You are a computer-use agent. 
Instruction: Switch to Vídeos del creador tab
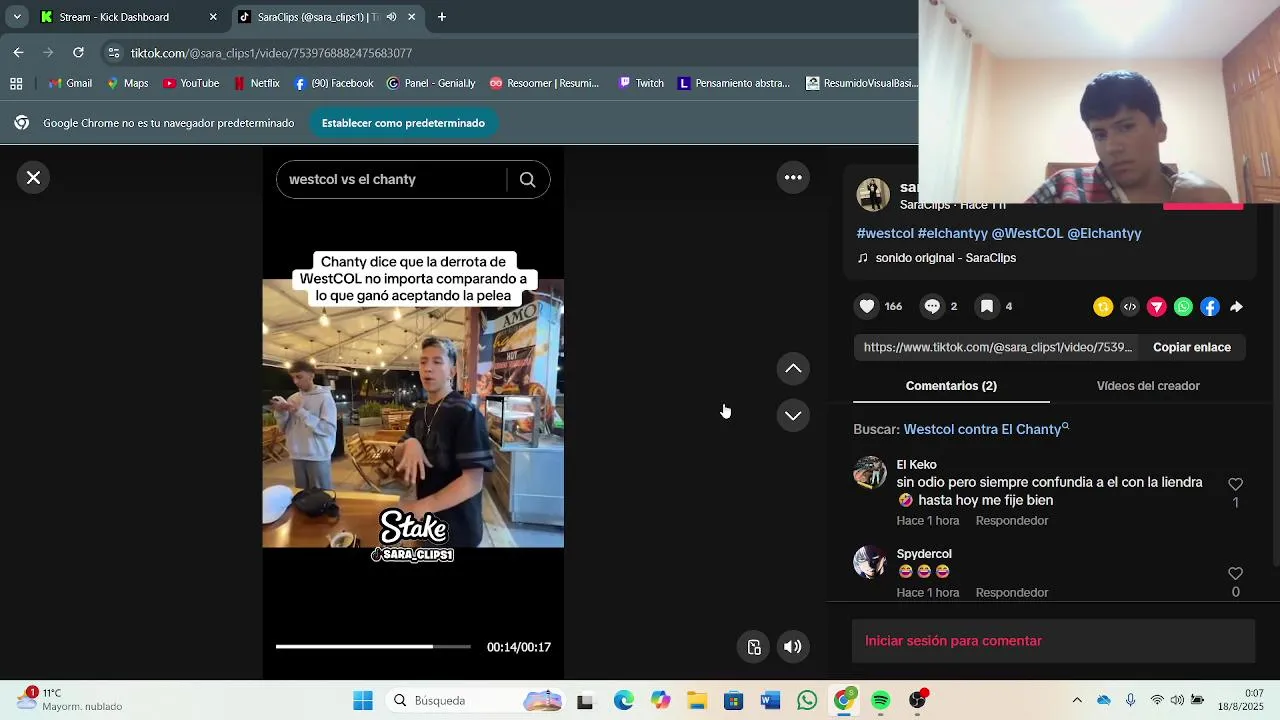1148,386
